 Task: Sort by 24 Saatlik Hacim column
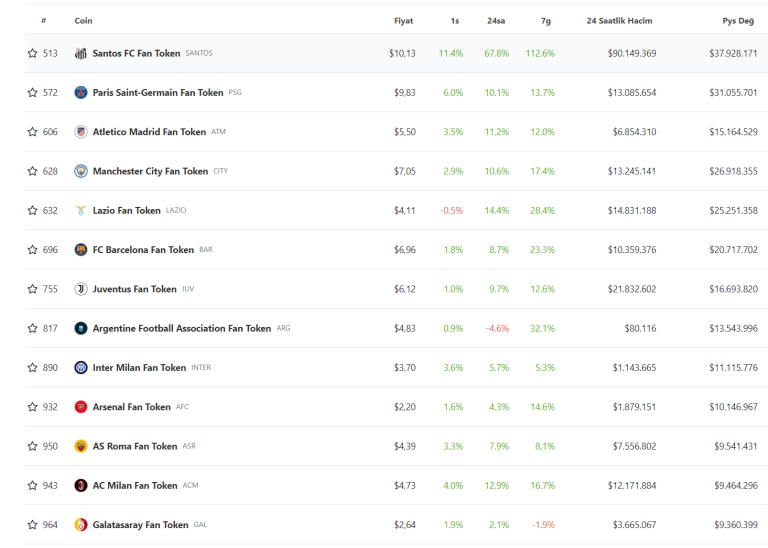620,21
